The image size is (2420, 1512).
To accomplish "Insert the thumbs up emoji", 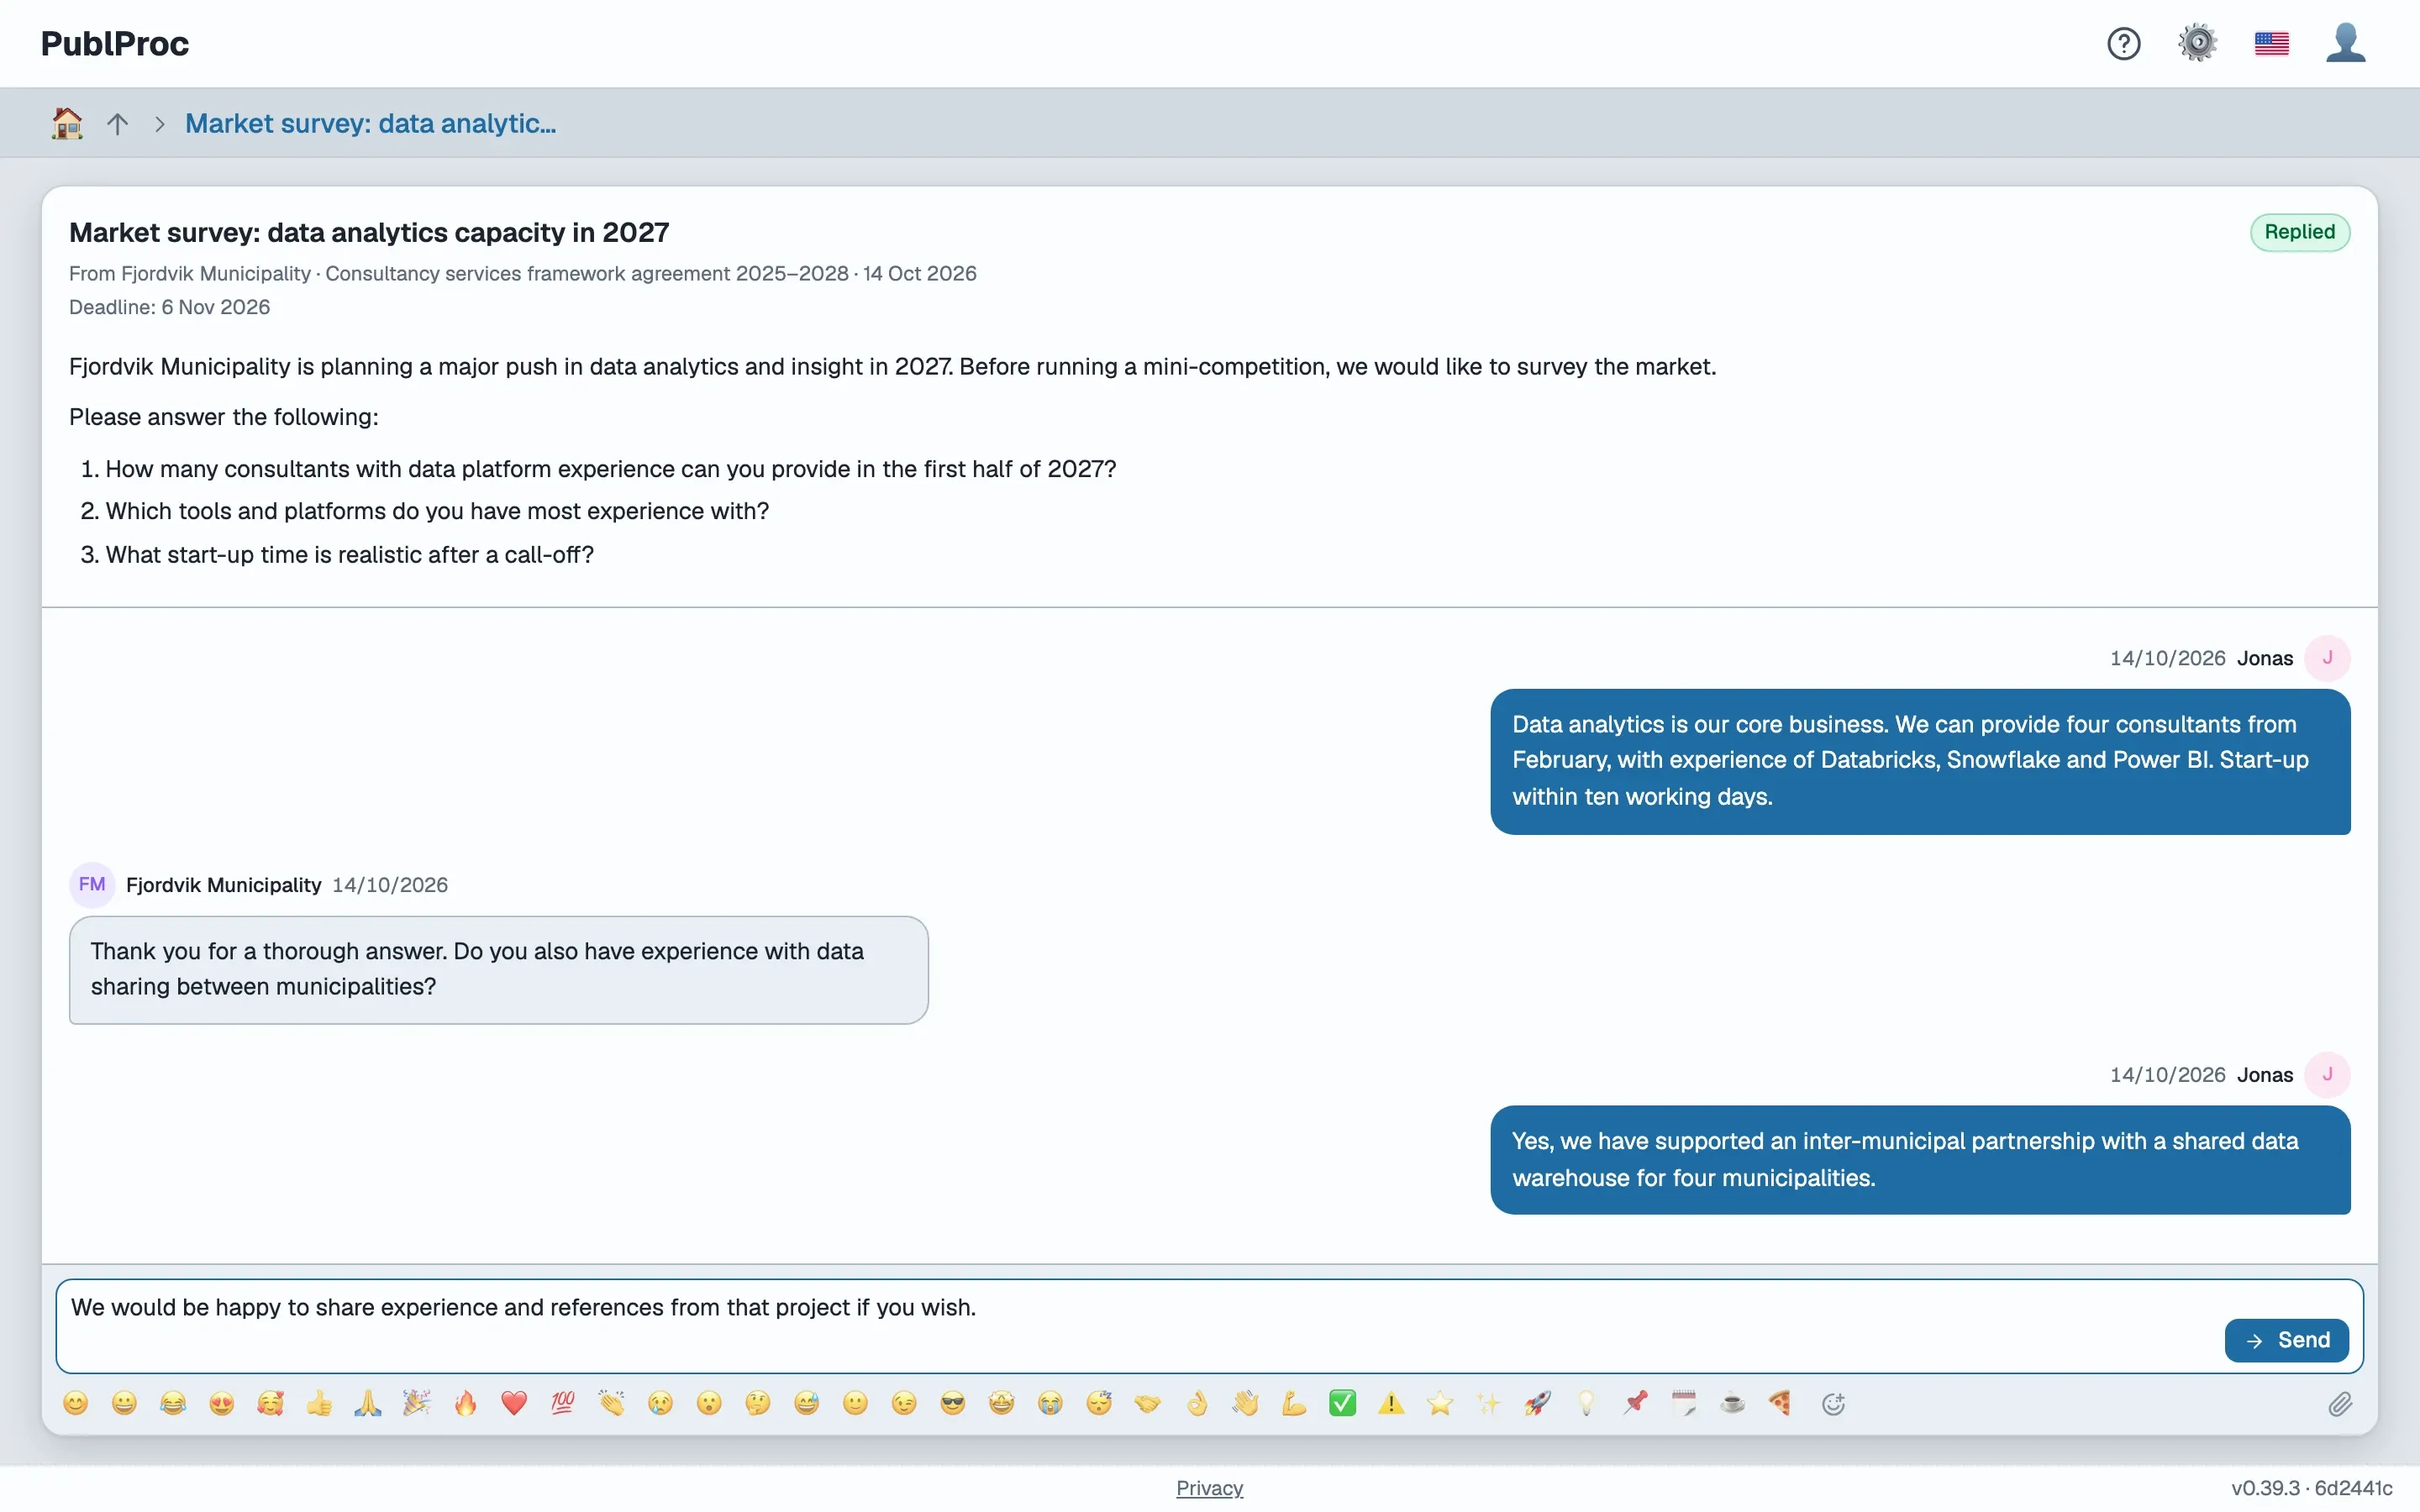I will point(319,1404).
